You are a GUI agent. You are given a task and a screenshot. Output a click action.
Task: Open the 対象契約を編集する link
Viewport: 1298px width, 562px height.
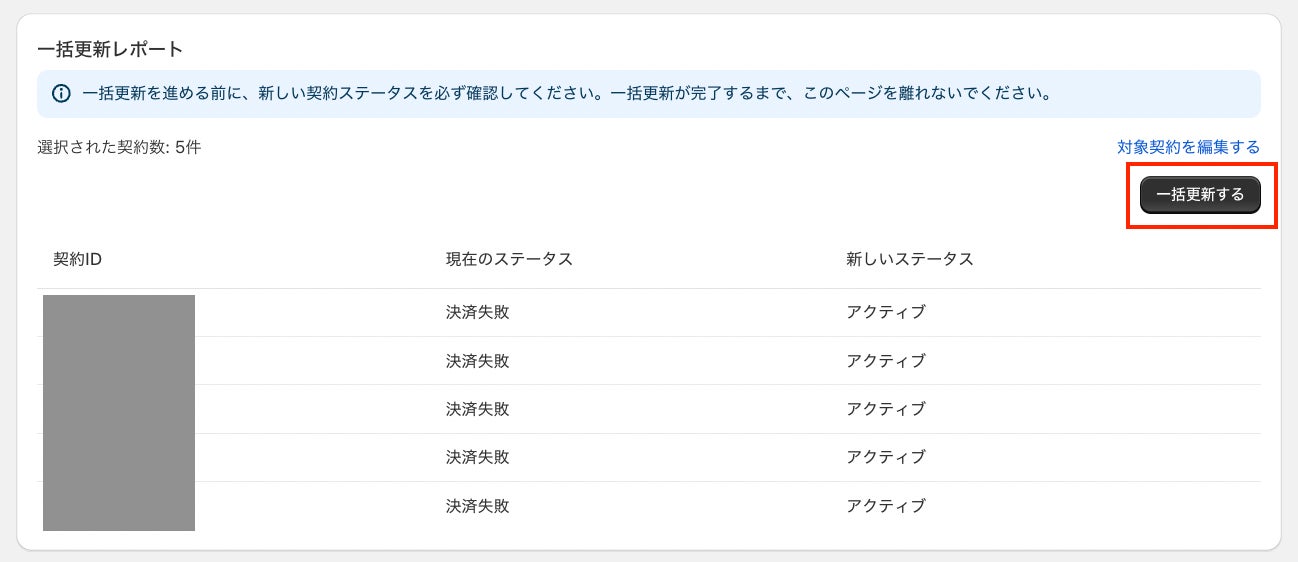(x=1188, y=147)
